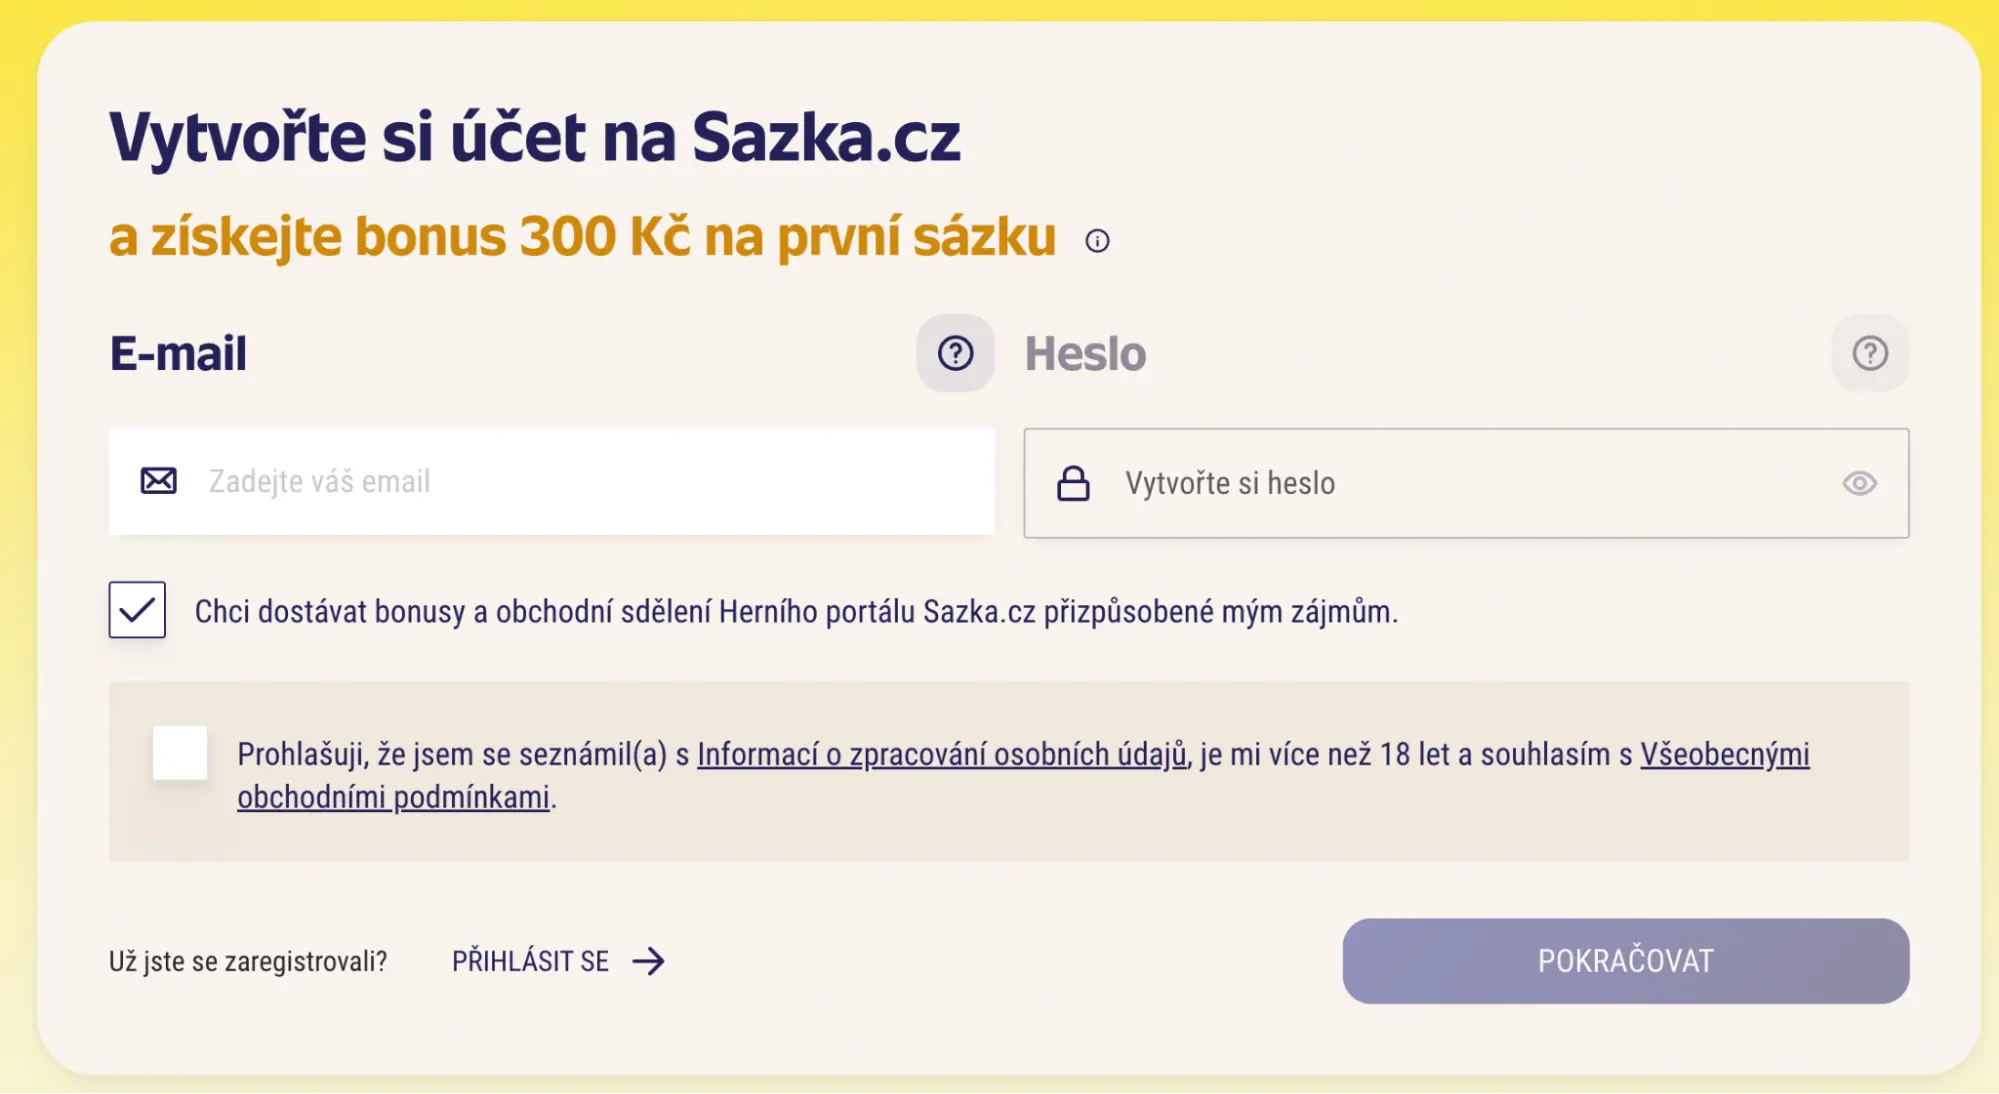Click the arrow icon next to PŘIHLÁSIT SE
The image size is (1999, 1094).
tap(649, 961)
